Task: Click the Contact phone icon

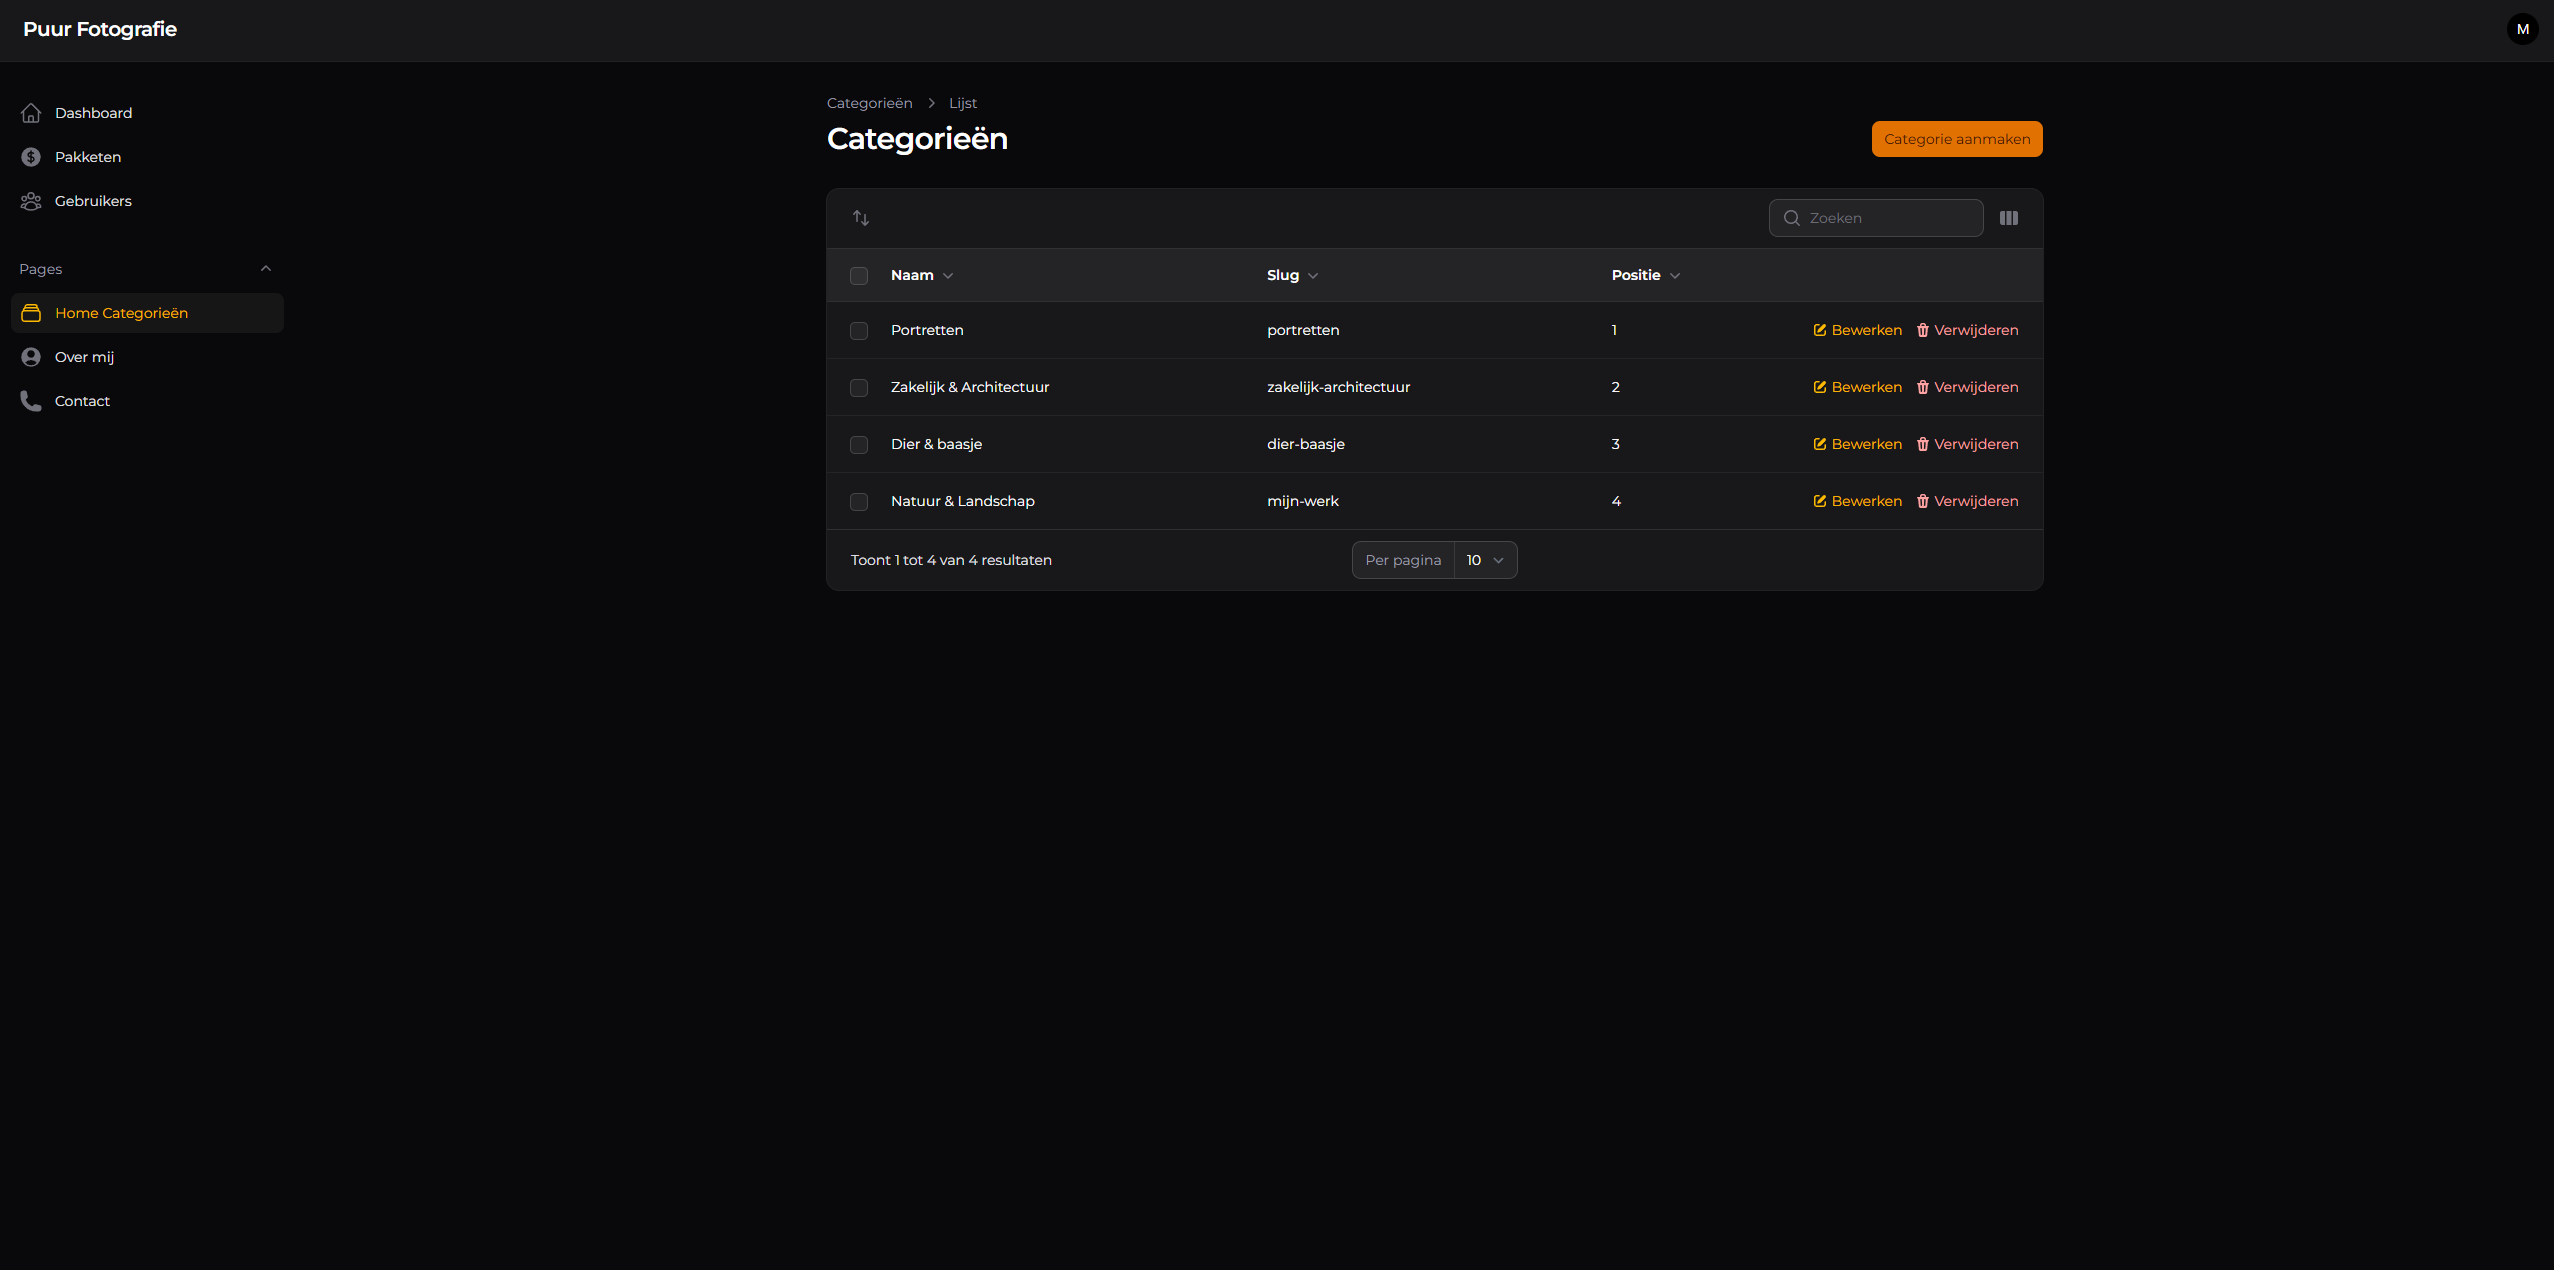Action: click(31, 401)
